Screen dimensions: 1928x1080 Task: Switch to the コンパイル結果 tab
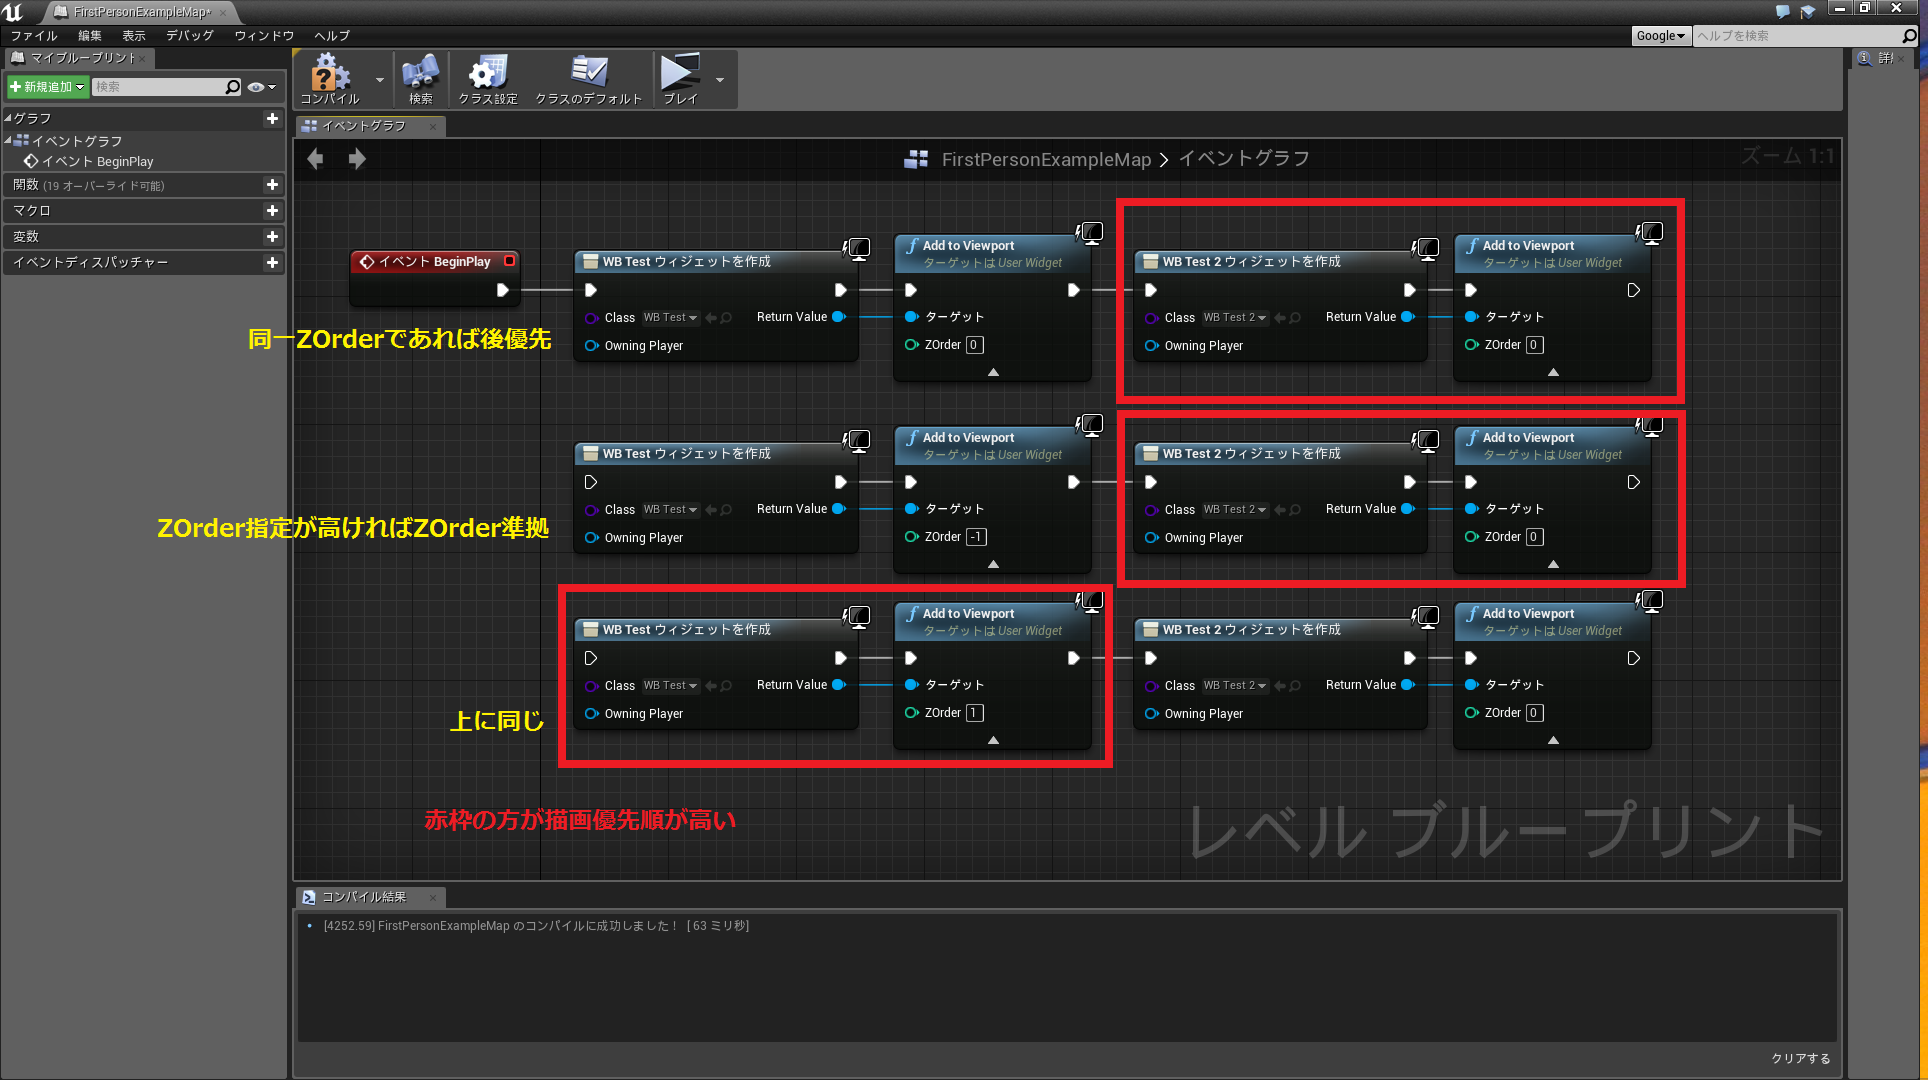tap(364, 897)
